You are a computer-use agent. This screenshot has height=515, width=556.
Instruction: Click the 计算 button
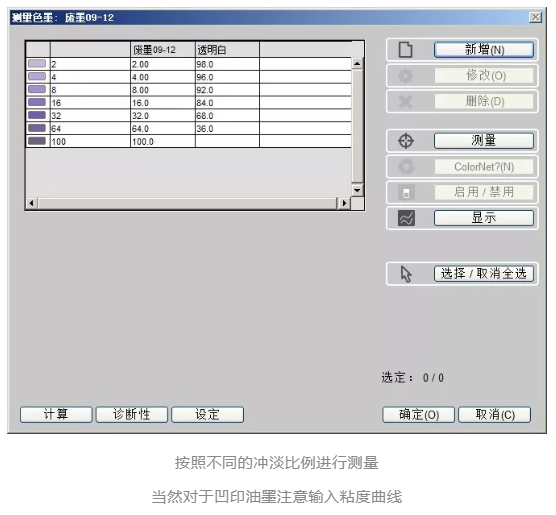56,414
